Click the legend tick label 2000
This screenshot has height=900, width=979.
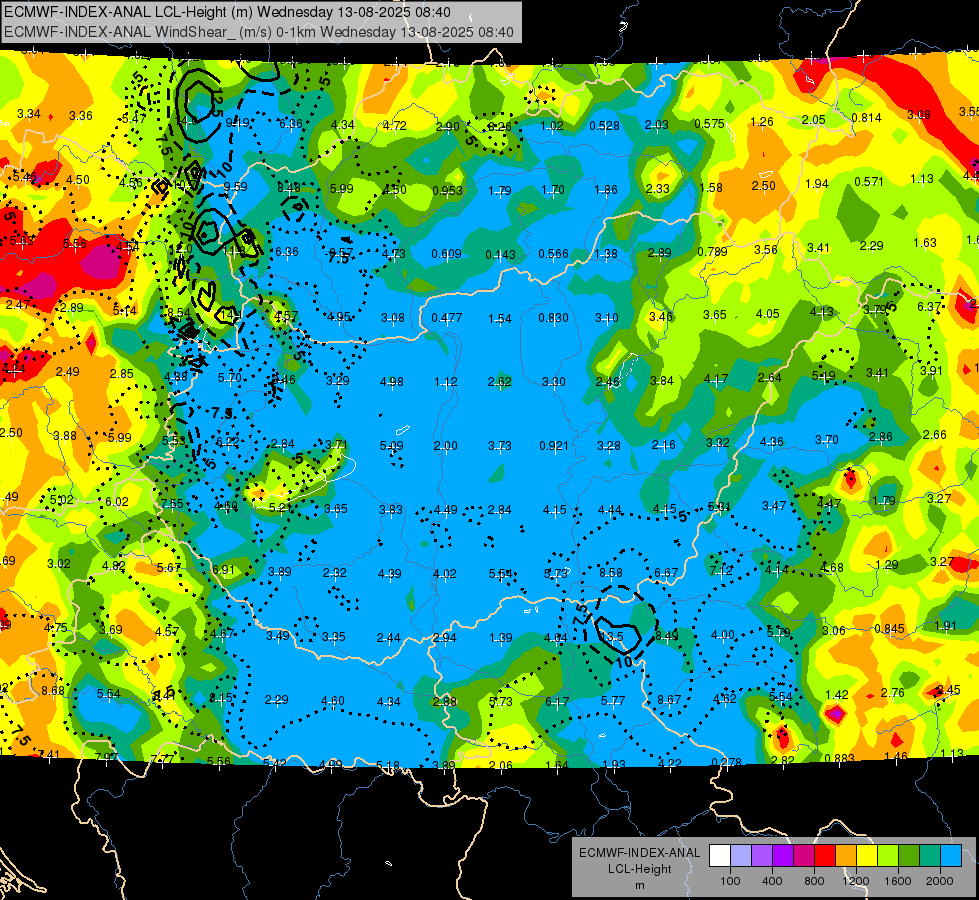pos(940,881)
